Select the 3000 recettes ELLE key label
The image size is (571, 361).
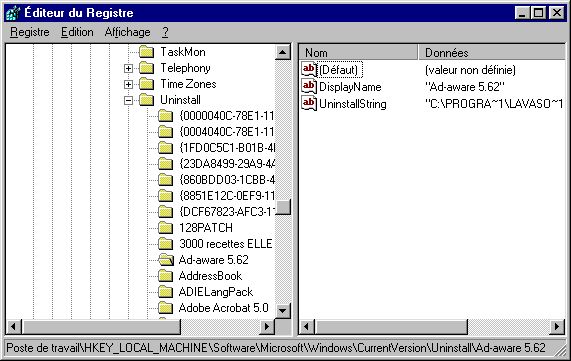point(225,244)
